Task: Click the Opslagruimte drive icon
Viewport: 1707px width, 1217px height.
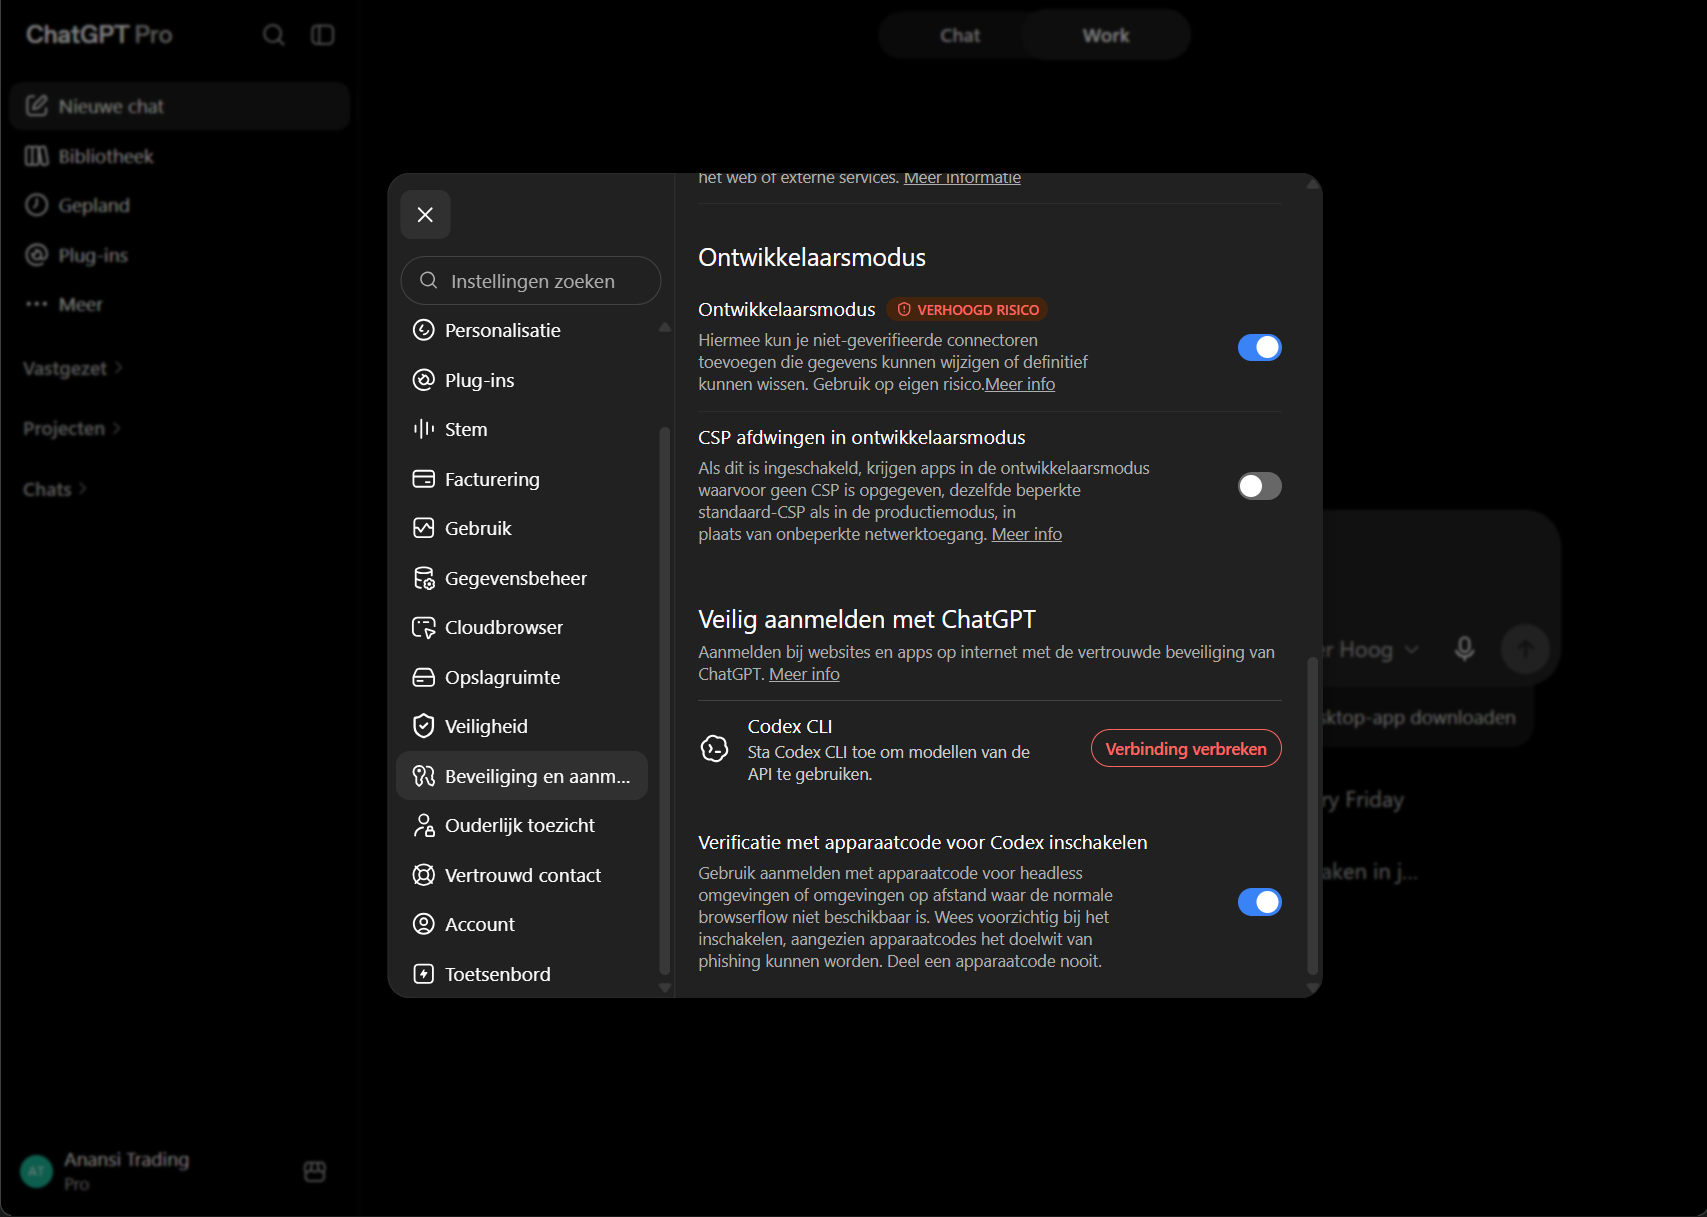Action: (424, 677)
